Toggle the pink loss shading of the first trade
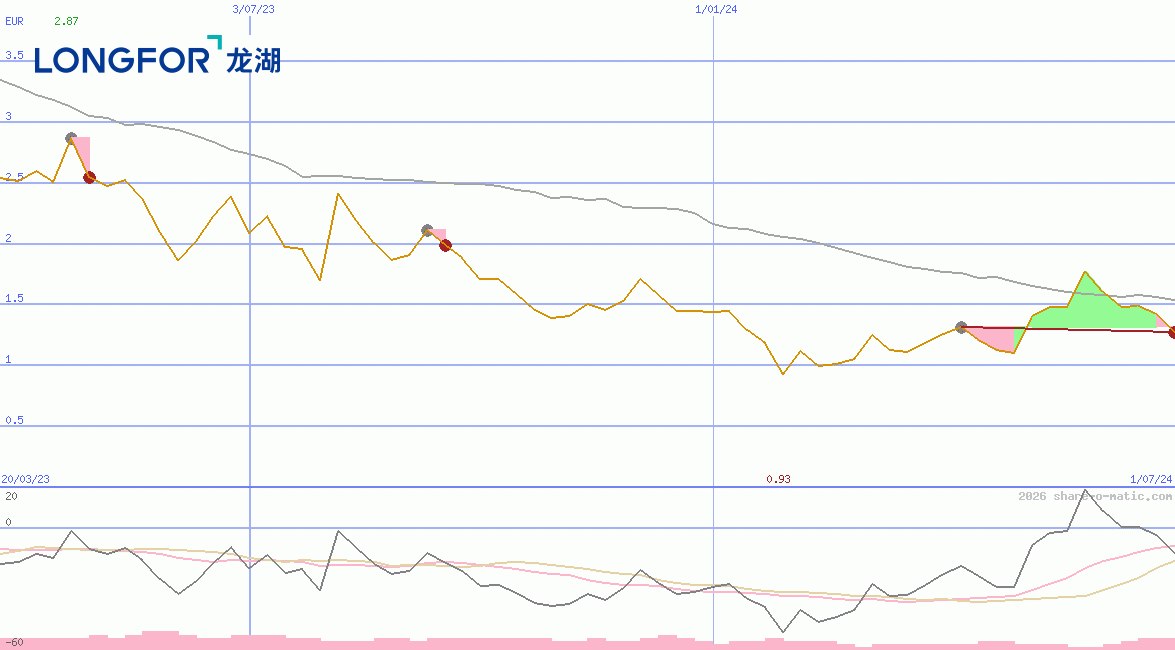The width and height of the screenshot is (1175, 650). (x=84, y=150)
